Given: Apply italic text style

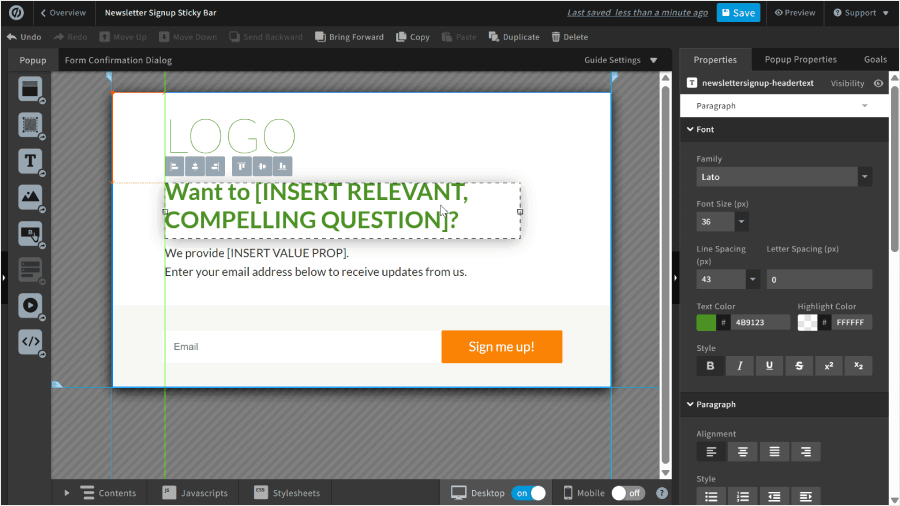Looking at the screenshot, I should click(740, 366).
